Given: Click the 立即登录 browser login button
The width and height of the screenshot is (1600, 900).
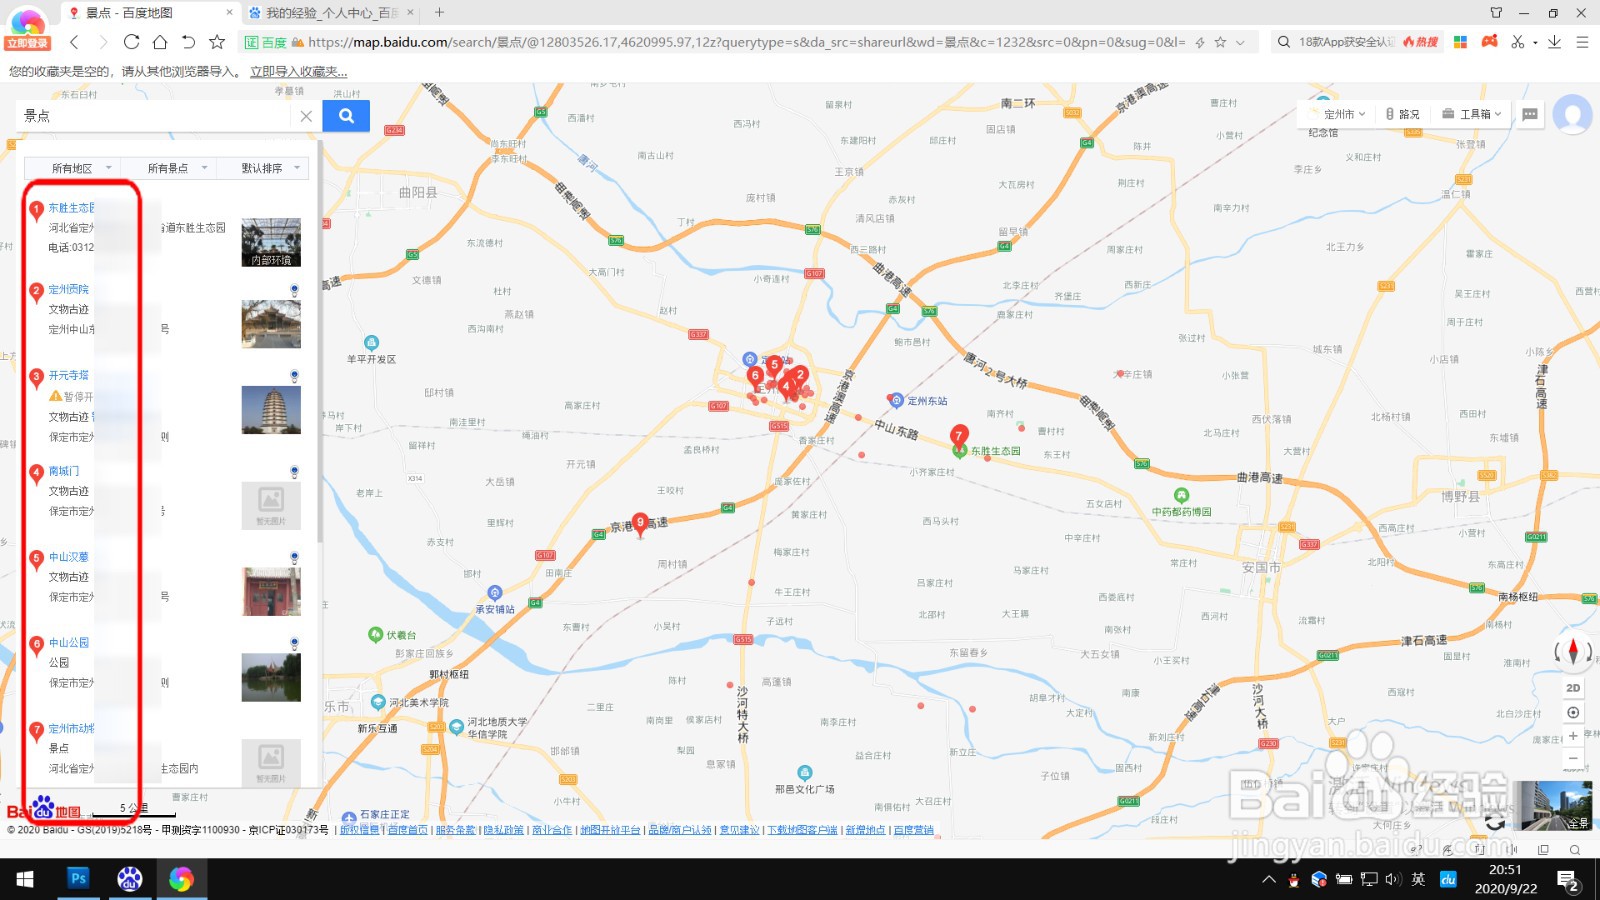Looking at the screenshot, I should click(26, 43).
